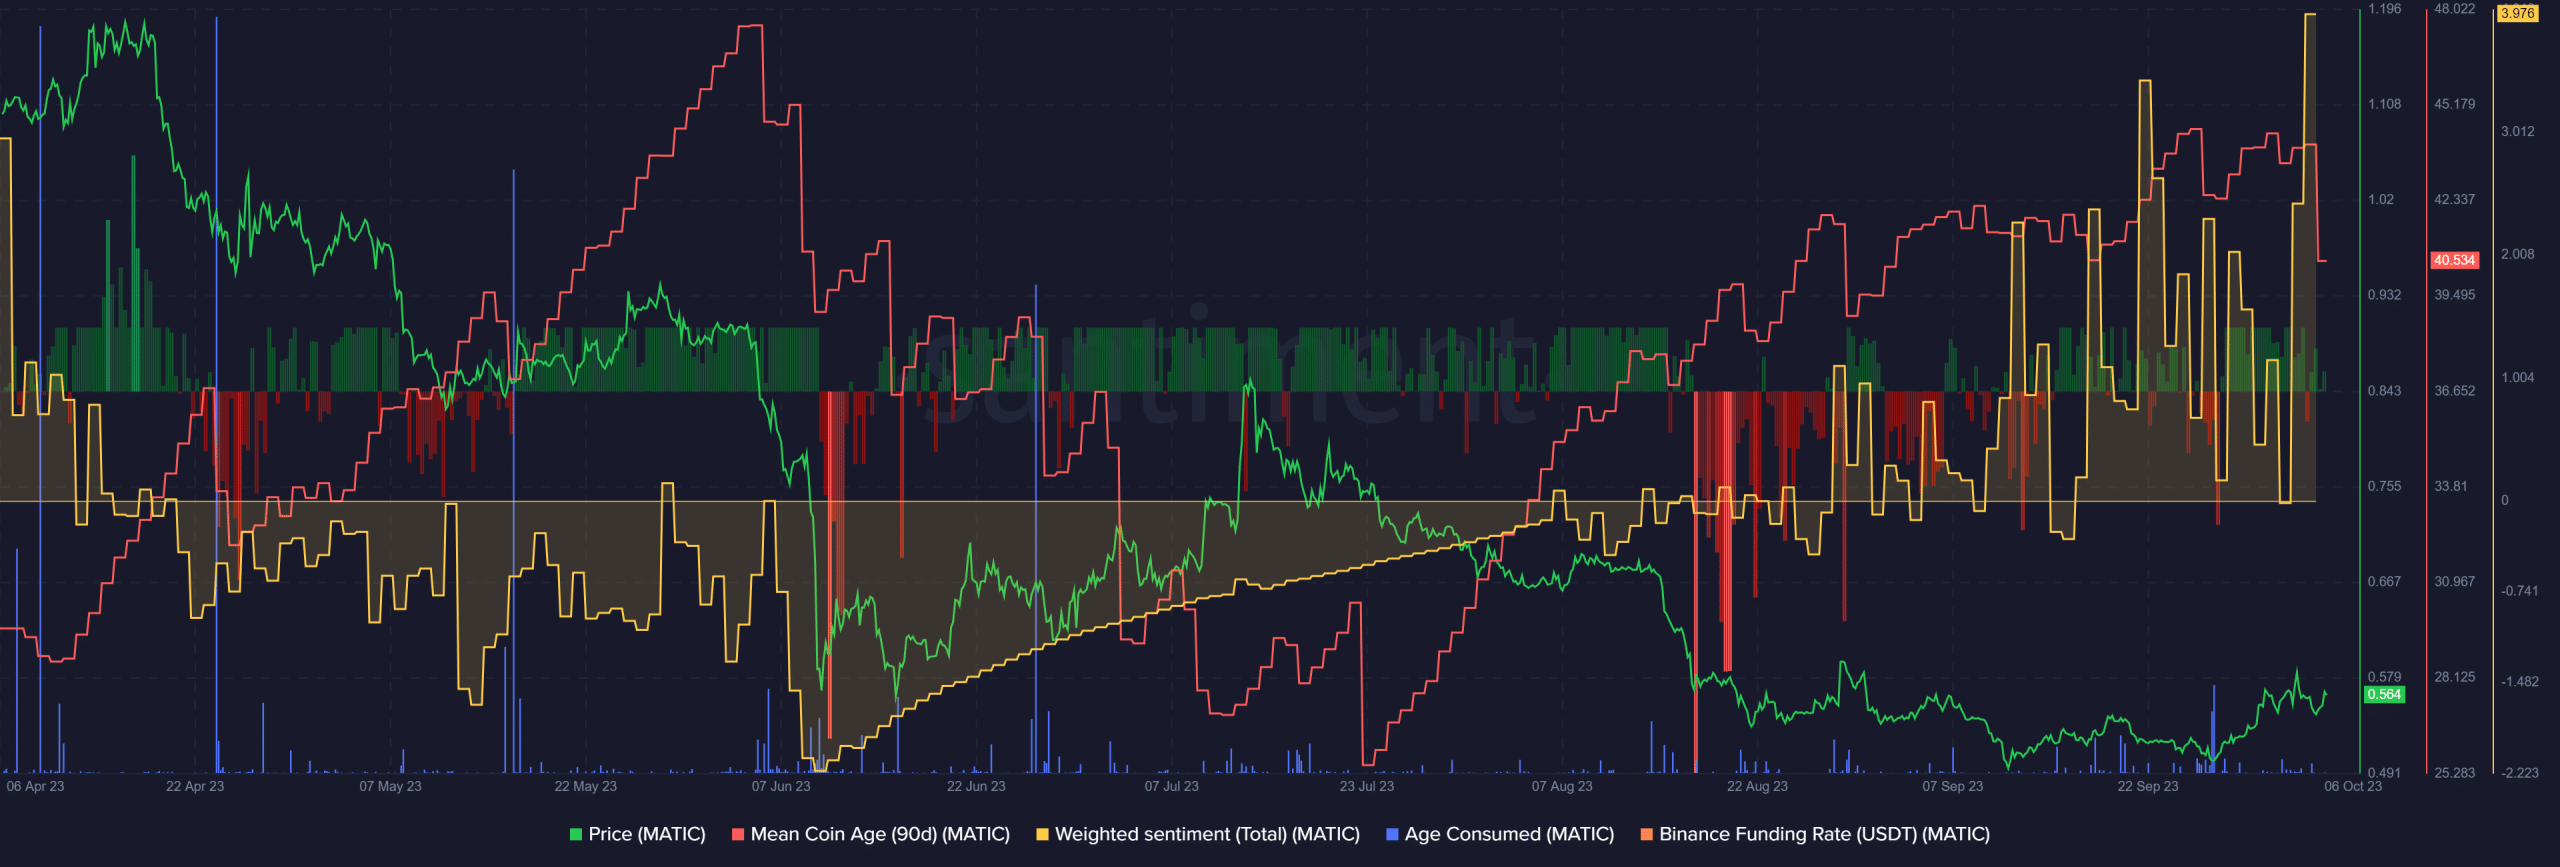Click the red 40.534 coin age badge
This screenshot has height=867, width=2560.
point(2454,260)
